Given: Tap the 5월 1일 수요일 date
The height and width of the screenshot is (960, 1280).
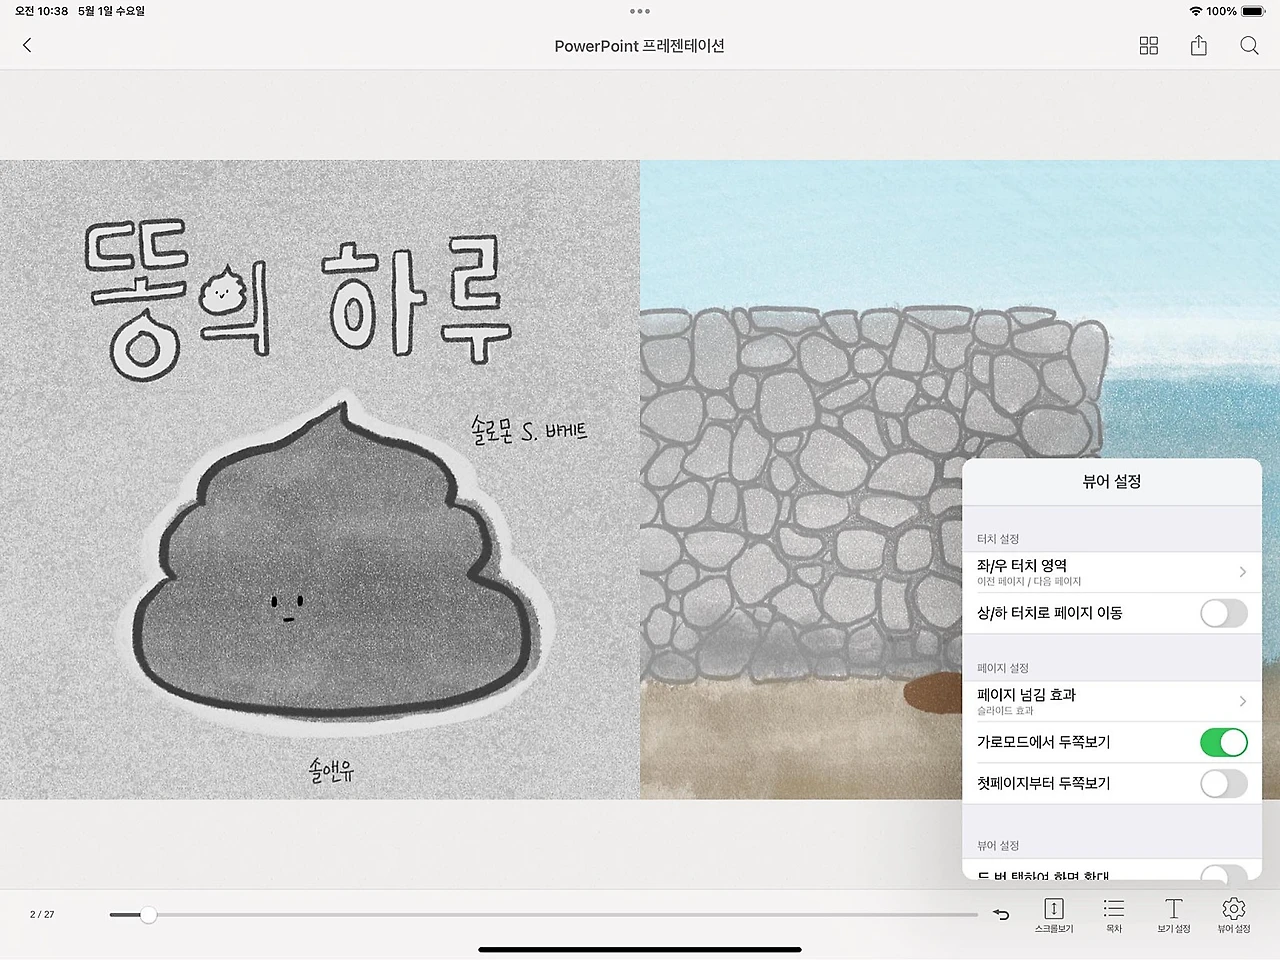Looking at the screenshot, I should click(111, 11).
